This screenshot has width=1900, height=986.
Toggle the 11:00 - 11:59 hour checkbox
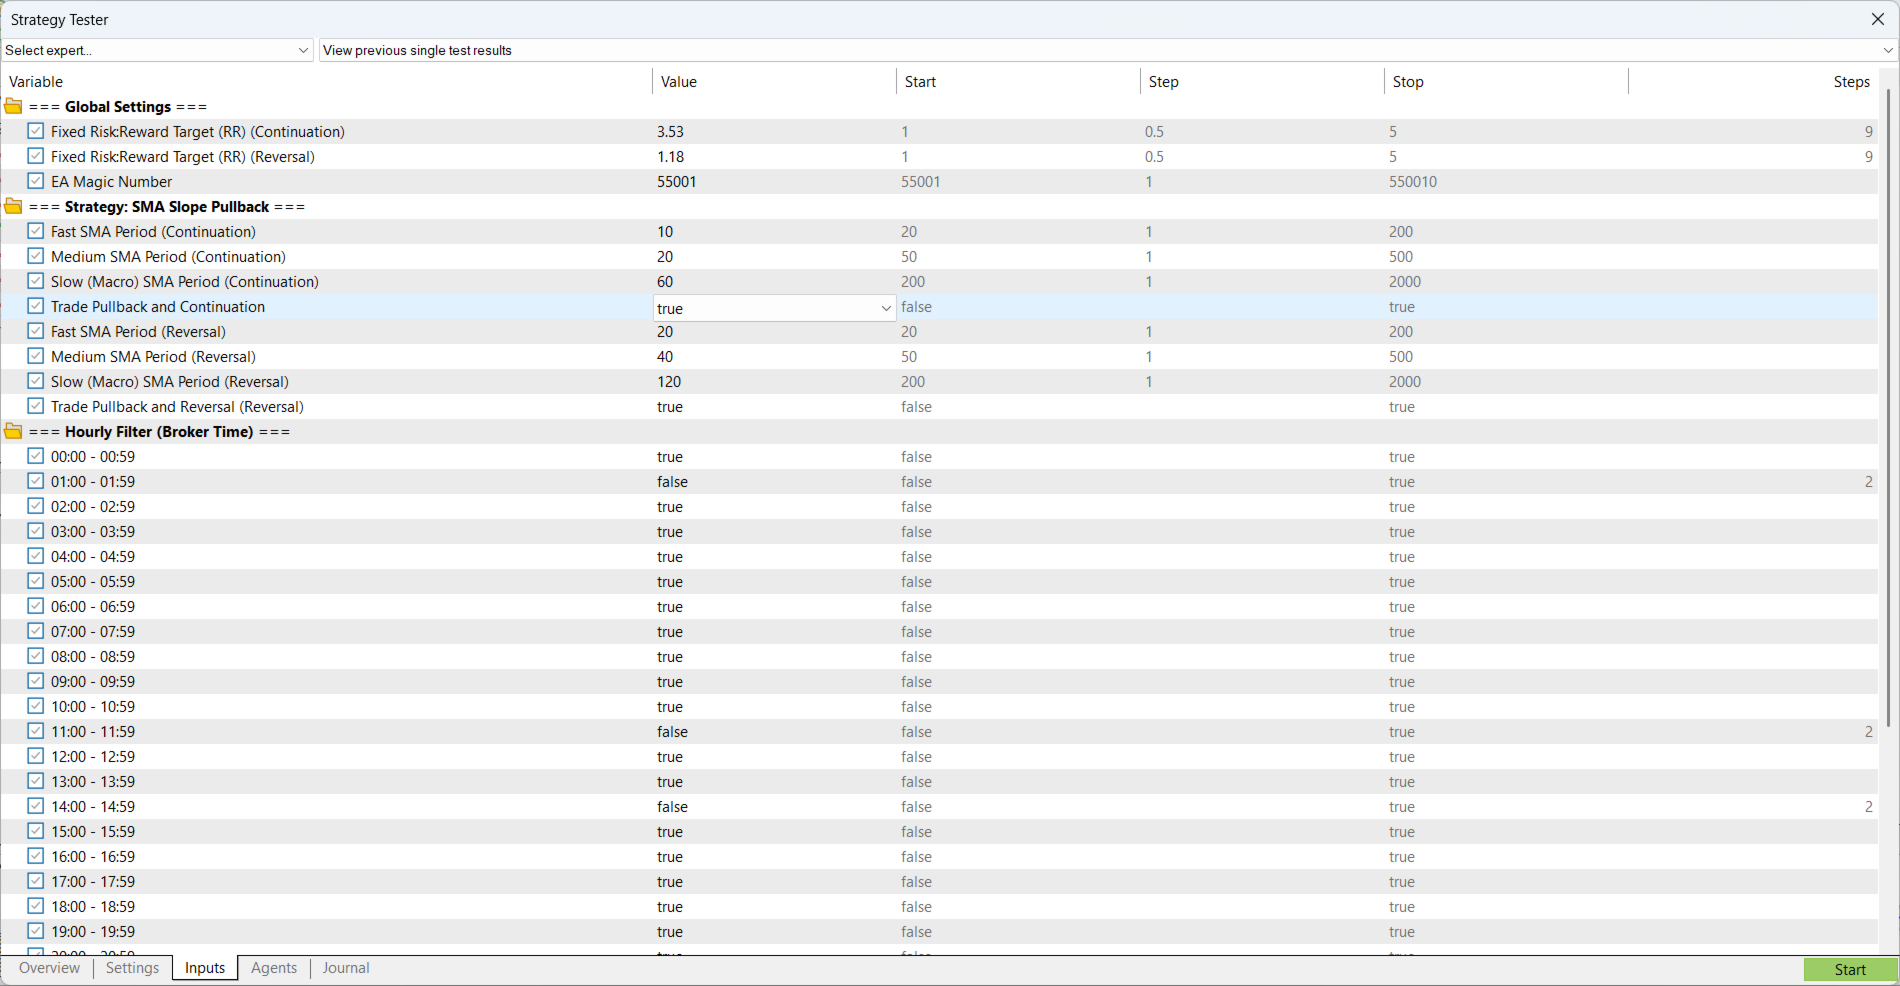36,731
